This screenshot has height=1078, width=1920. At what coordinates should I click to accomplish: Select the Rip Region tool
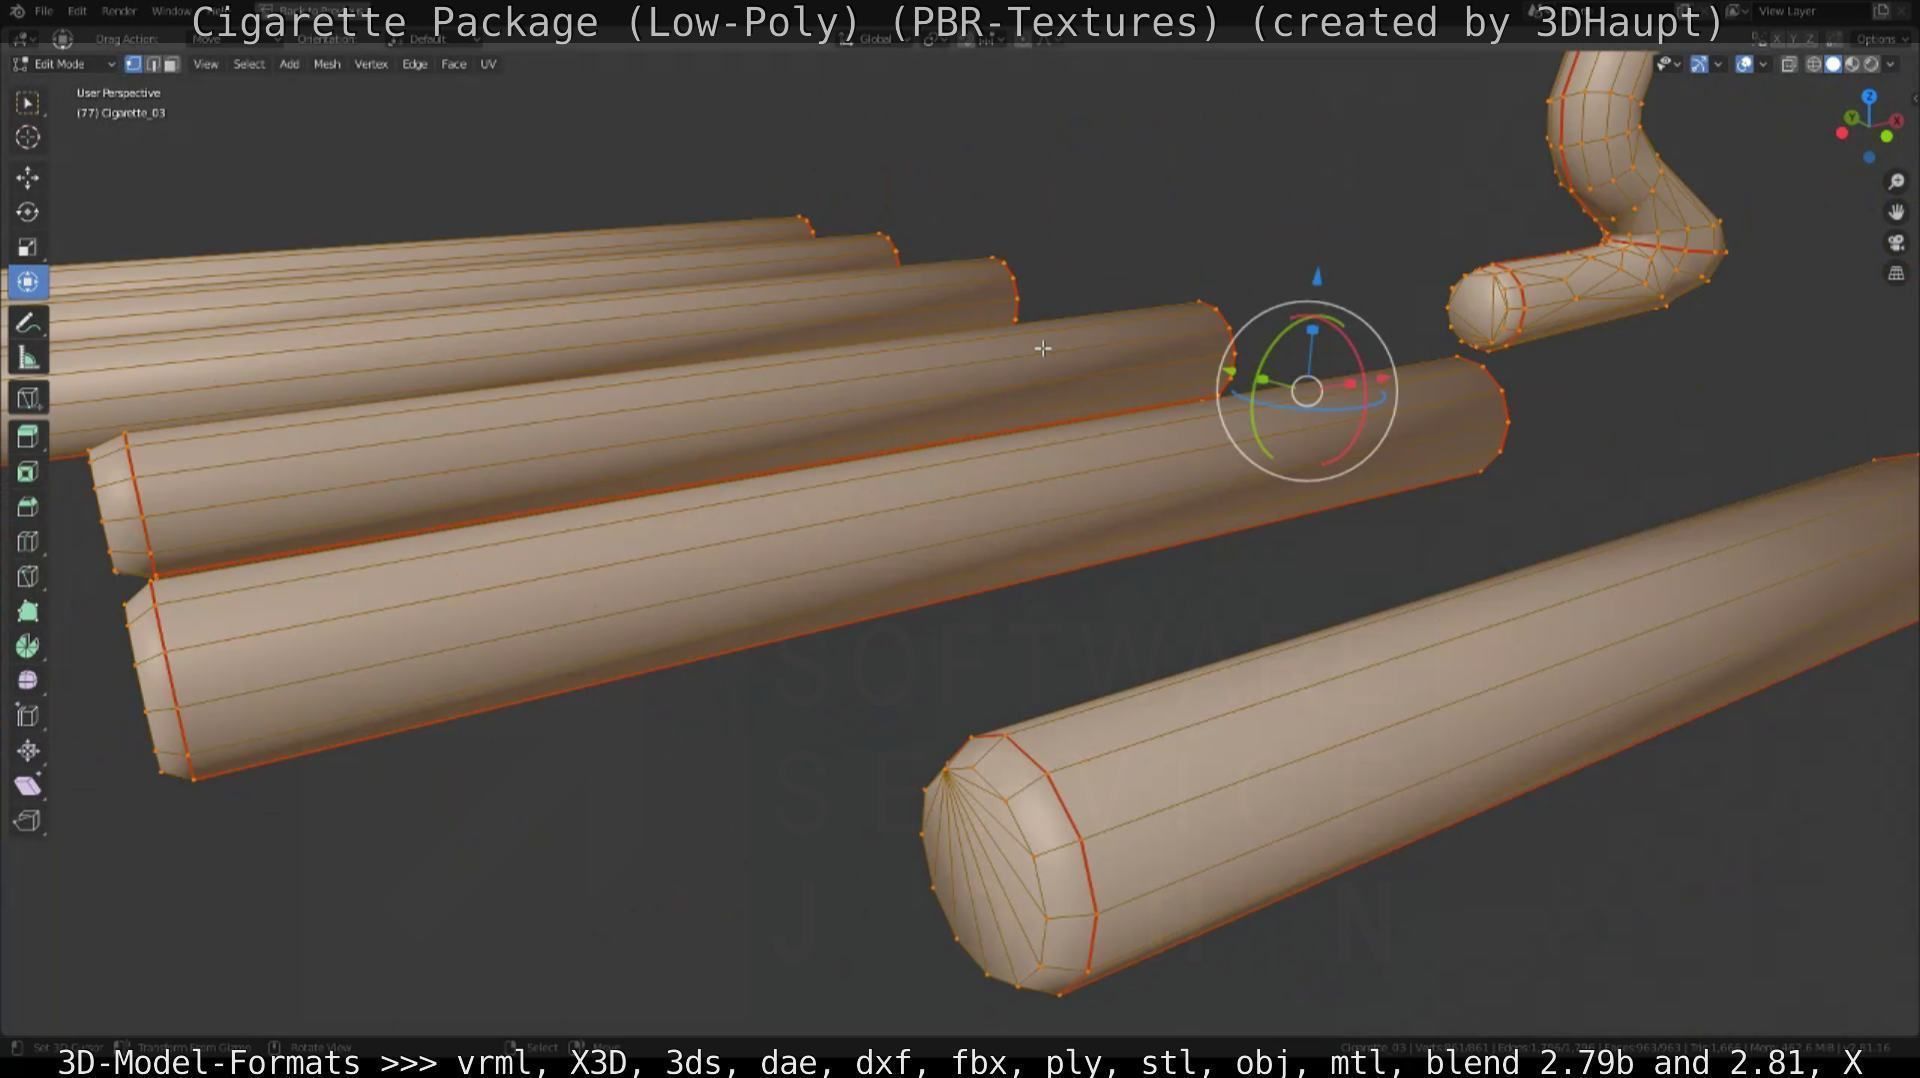[28, 821]
